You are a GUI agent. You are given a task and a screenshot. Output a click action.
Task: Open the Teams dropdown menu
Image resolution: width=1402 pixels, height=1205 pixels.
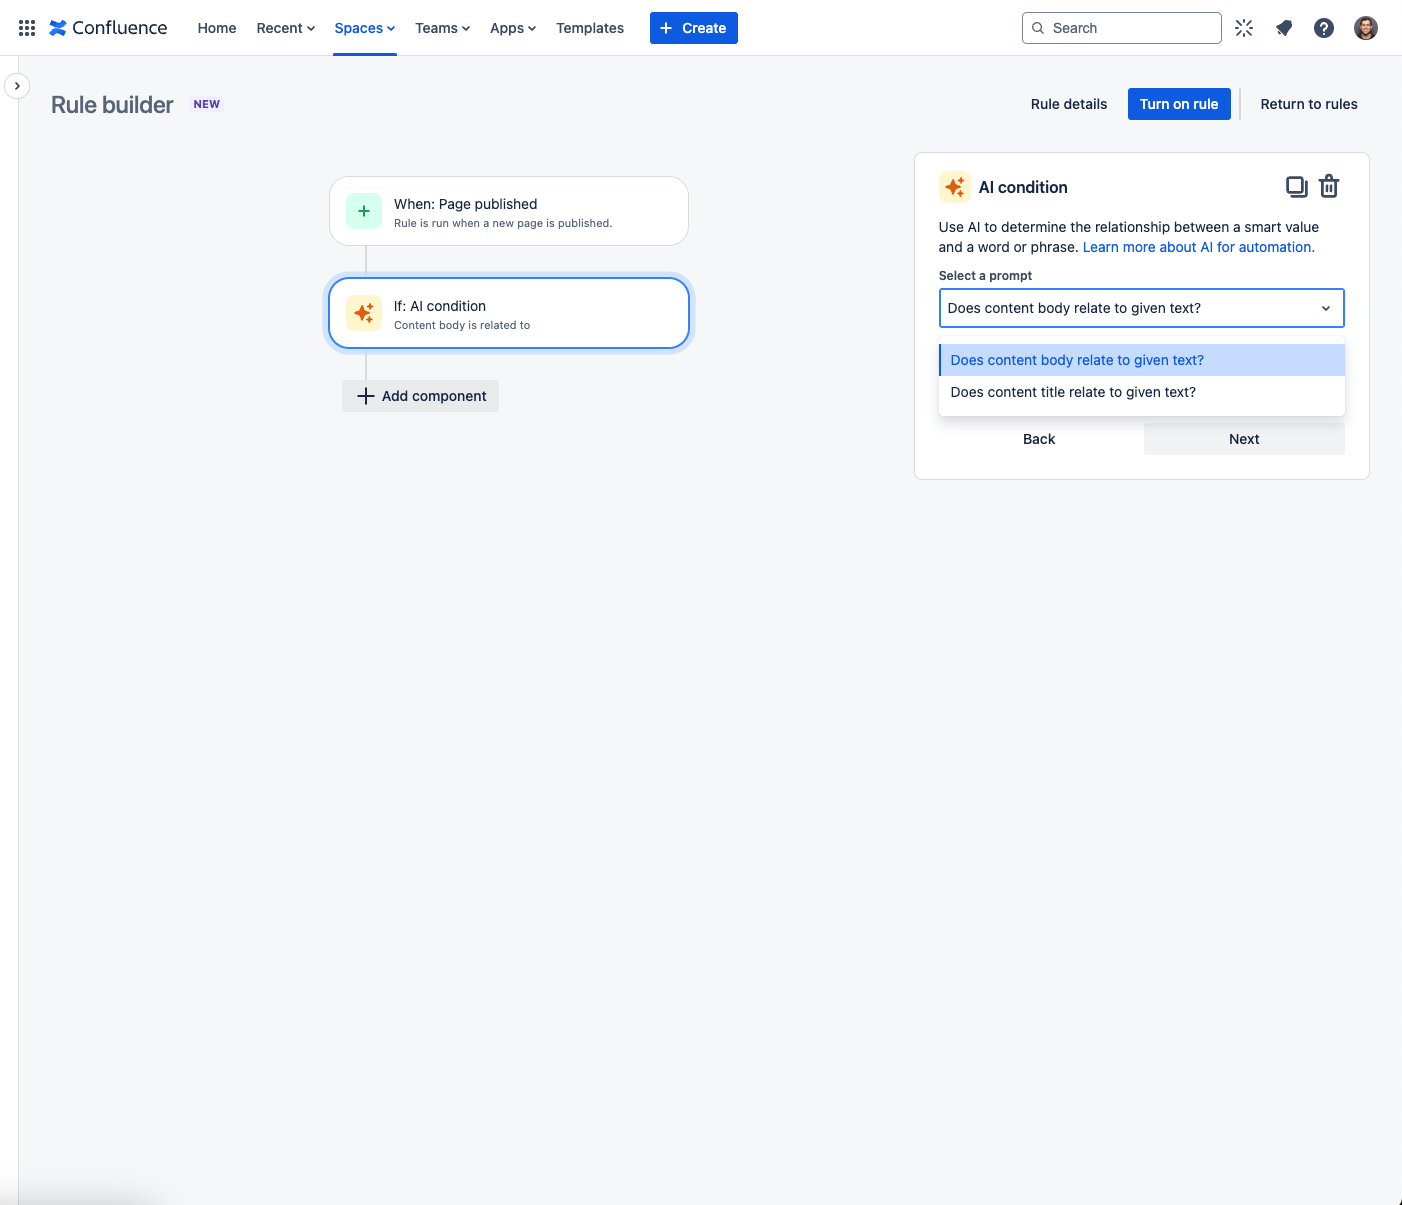(443, 28)
